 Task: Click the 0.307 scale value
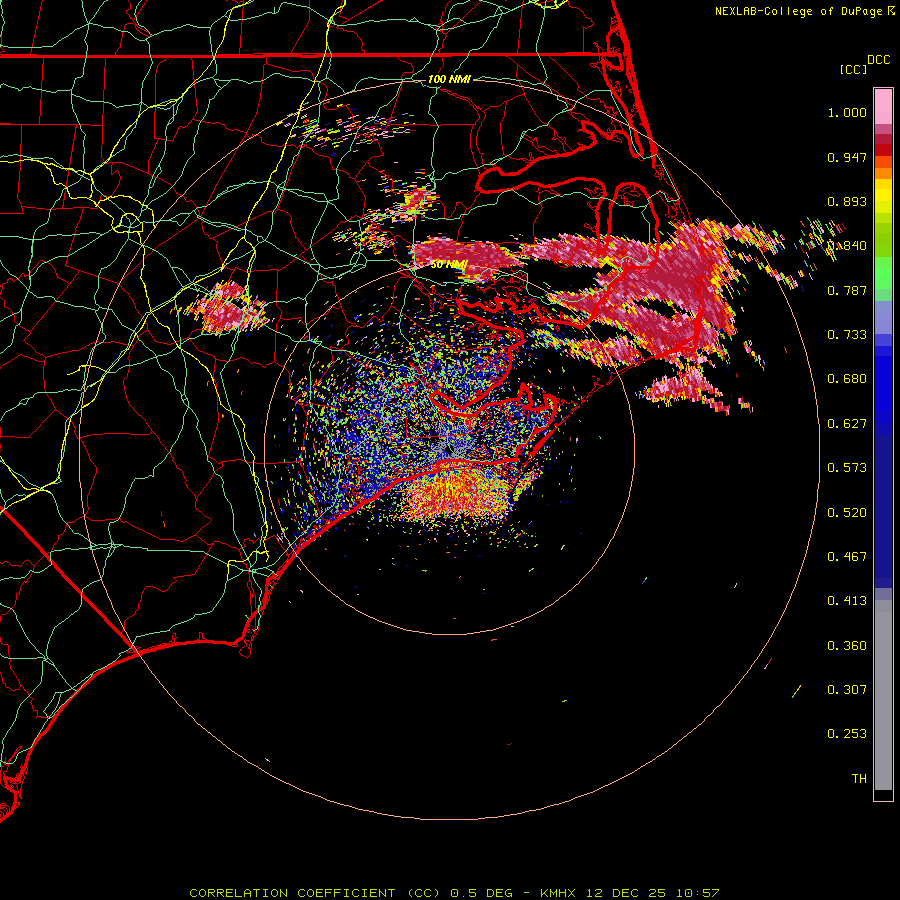pyautogui.click(x=847, y=690)
